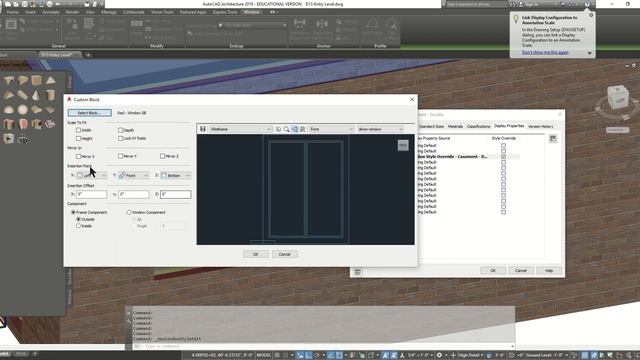Click the edit display properties icon in Window Style dialog
The height and width of the screenshot is (360, 640).
553,139
